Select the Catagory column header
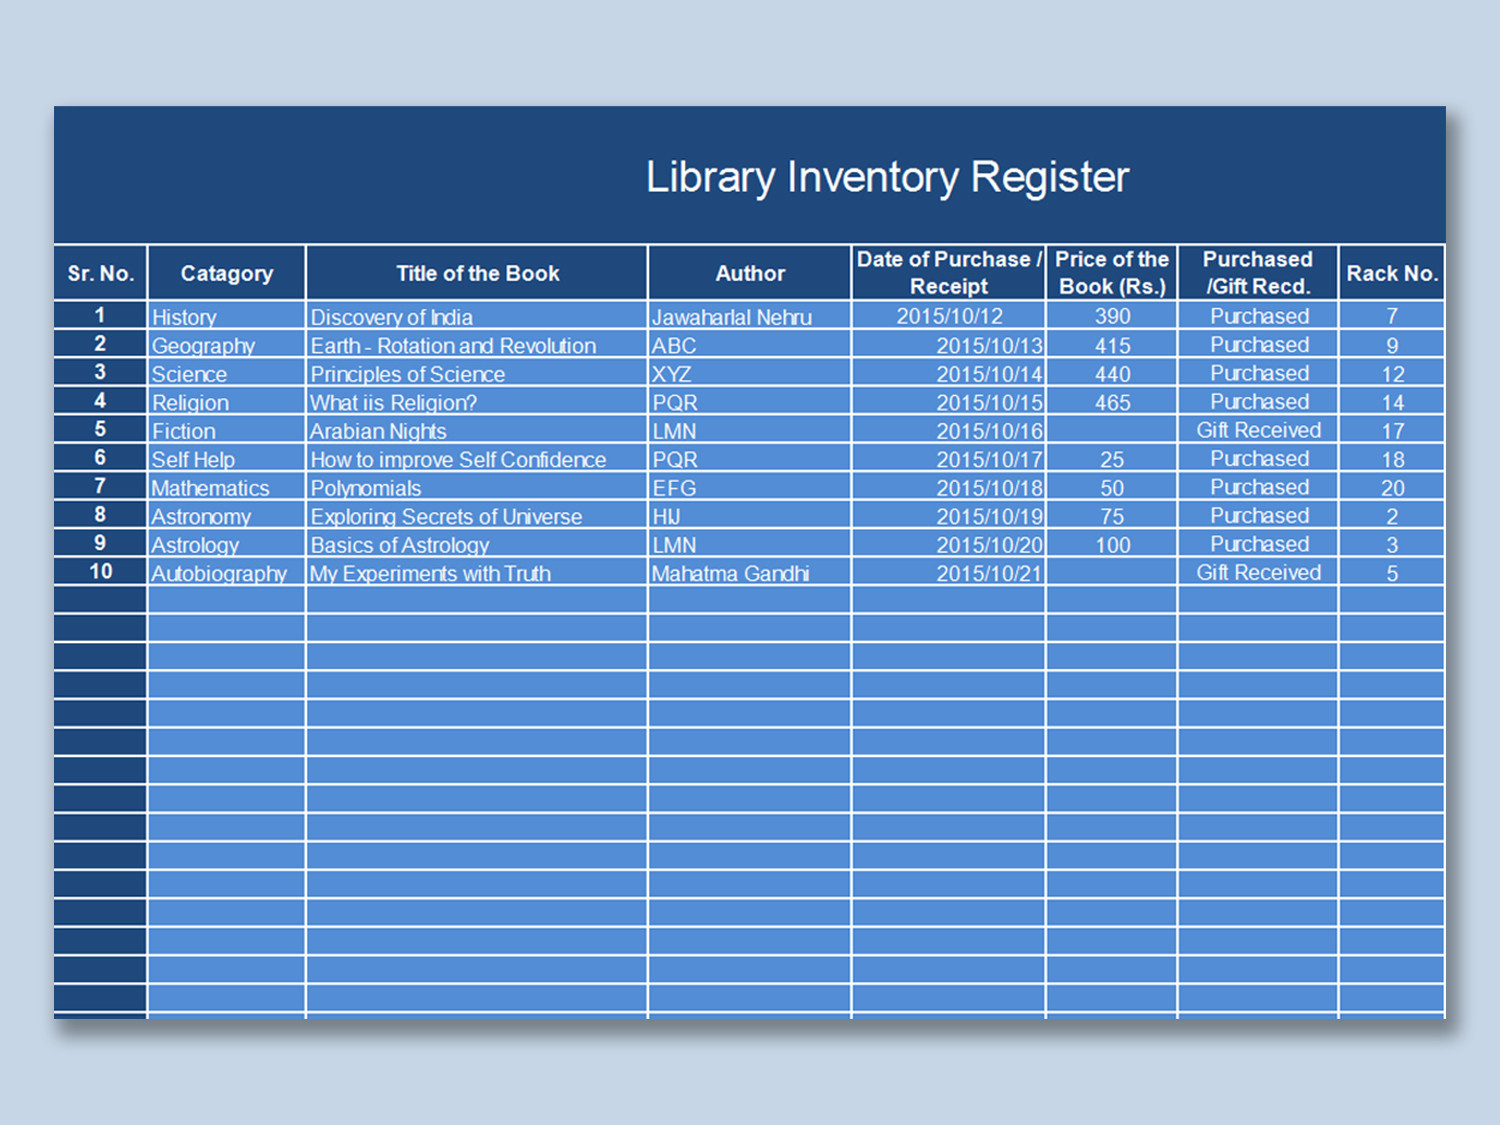The height and width of the screenshot is (1125, 1500). point(226,273)
